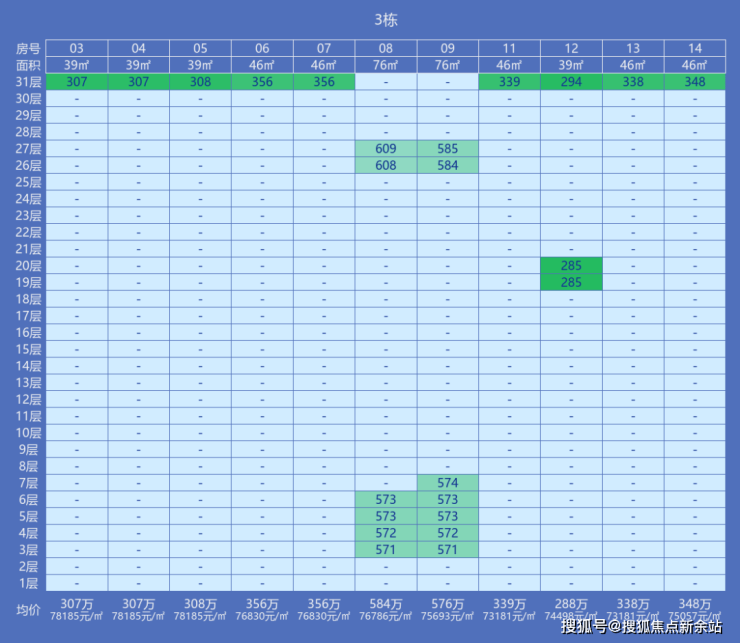This screenshot has height=643, width=740.
Task: Click the 1层 row label
Action: [x=28, y=583]
